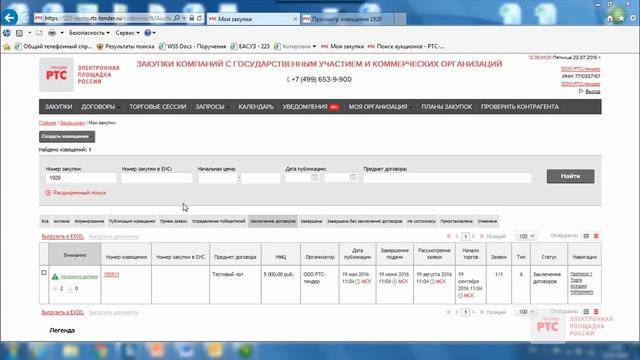Click the warning triangle icon in row 1929/1
The height and width of the screenshot is (360, 640).
(55, 277)
